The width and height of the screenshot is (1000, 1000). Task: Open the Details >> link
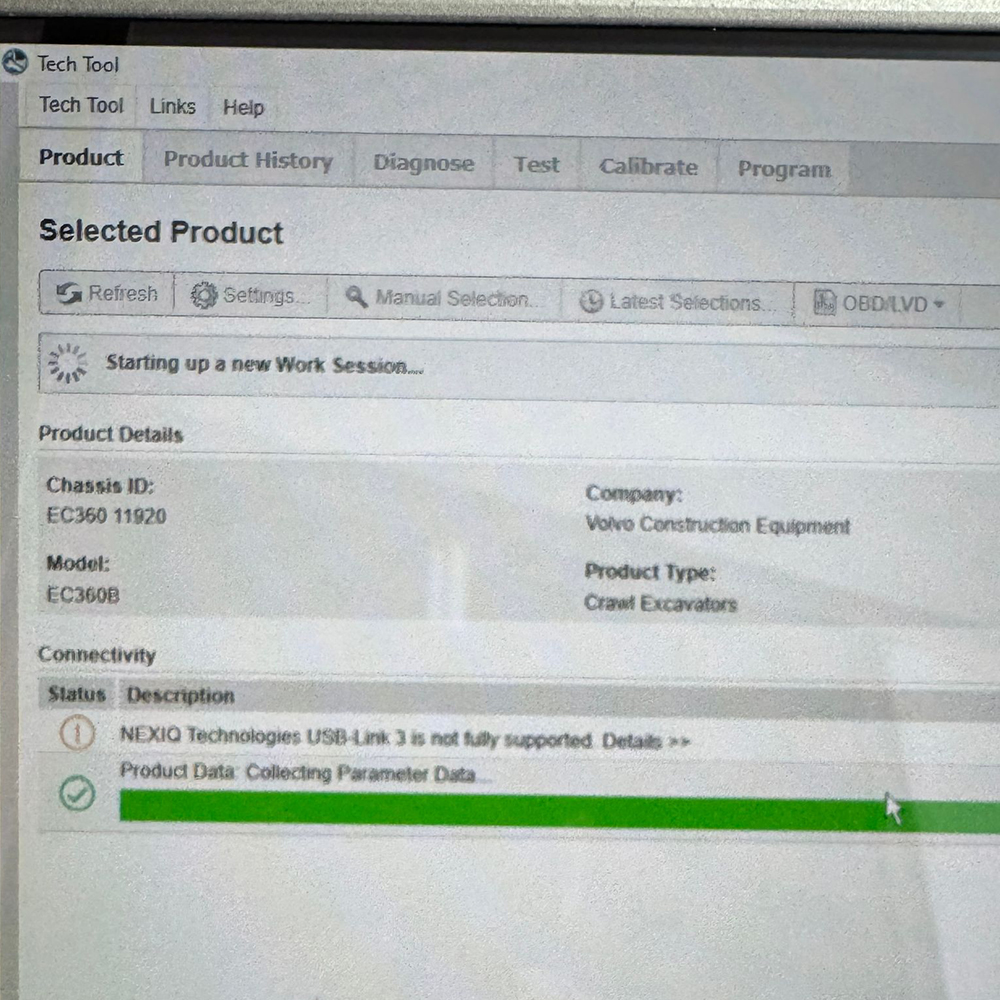pos(646,741)
